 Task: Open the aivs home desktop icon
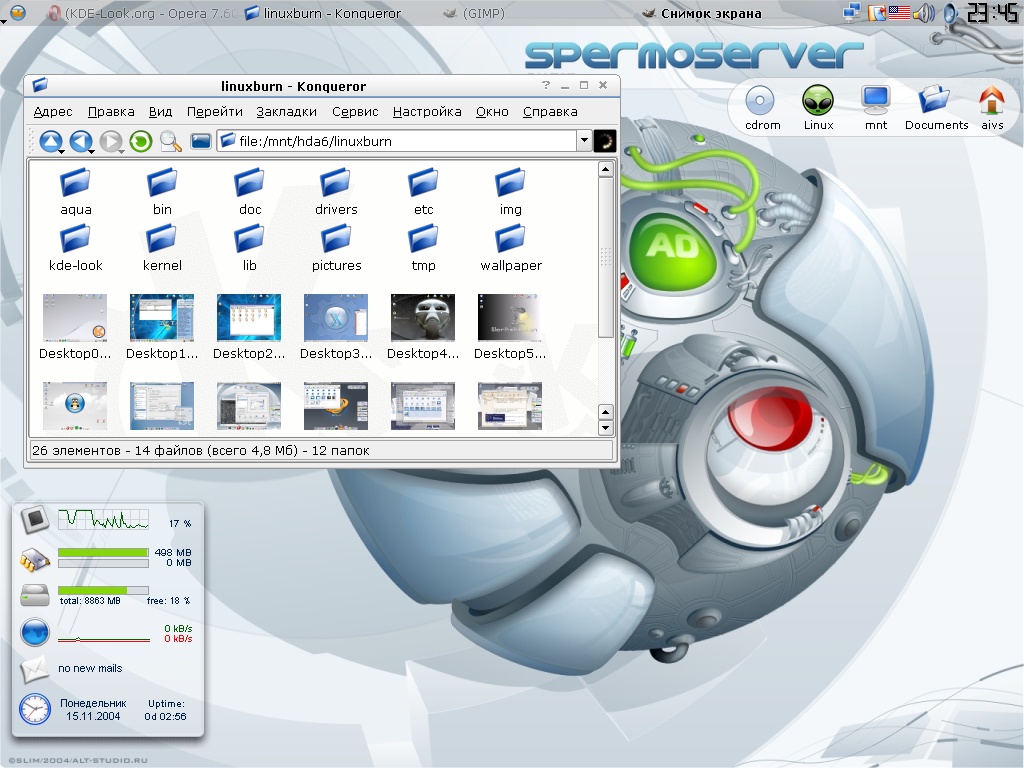point(991,107)
